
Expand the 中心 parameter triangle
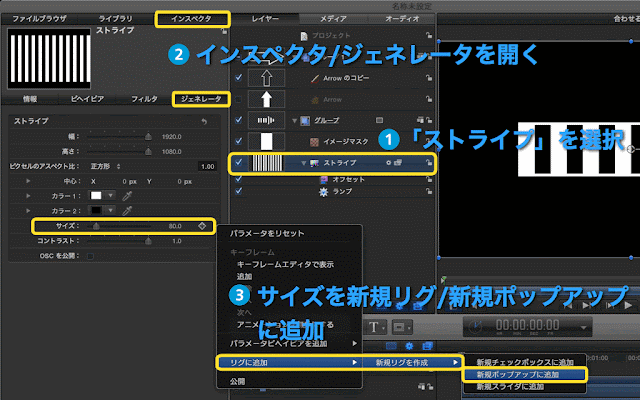[28, 181]
